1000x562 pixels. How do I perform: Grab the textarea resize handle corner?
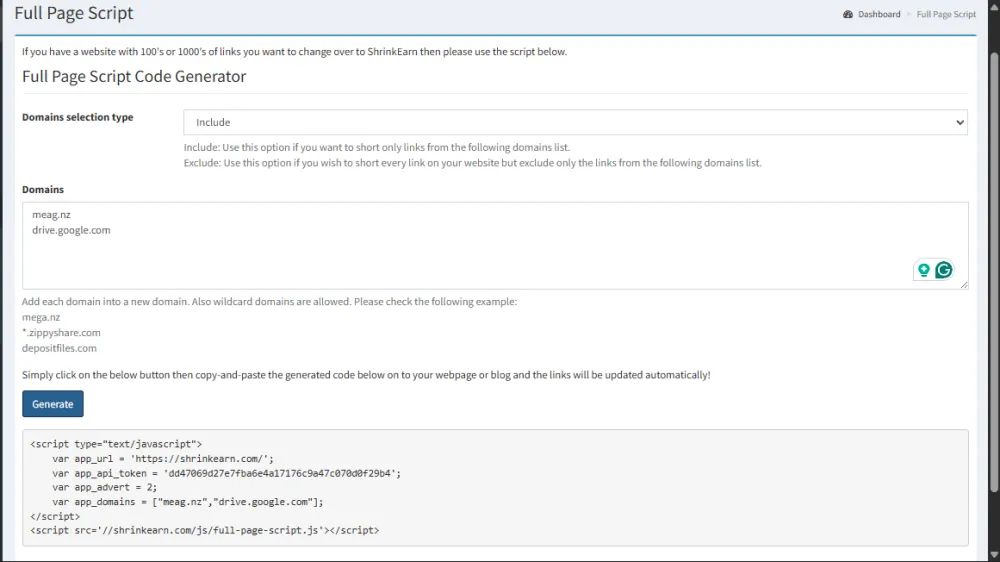click(x=964, y=285)
